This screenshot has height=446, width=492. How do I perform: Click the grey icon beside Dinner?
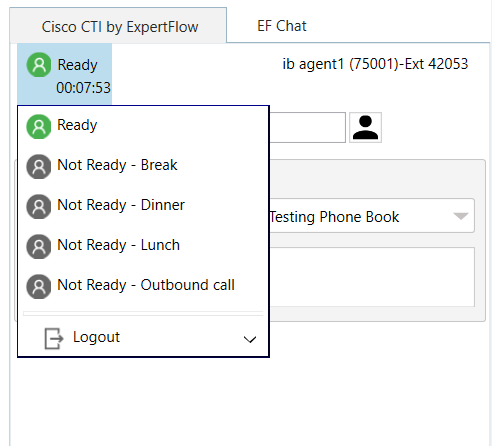point(39,206)
